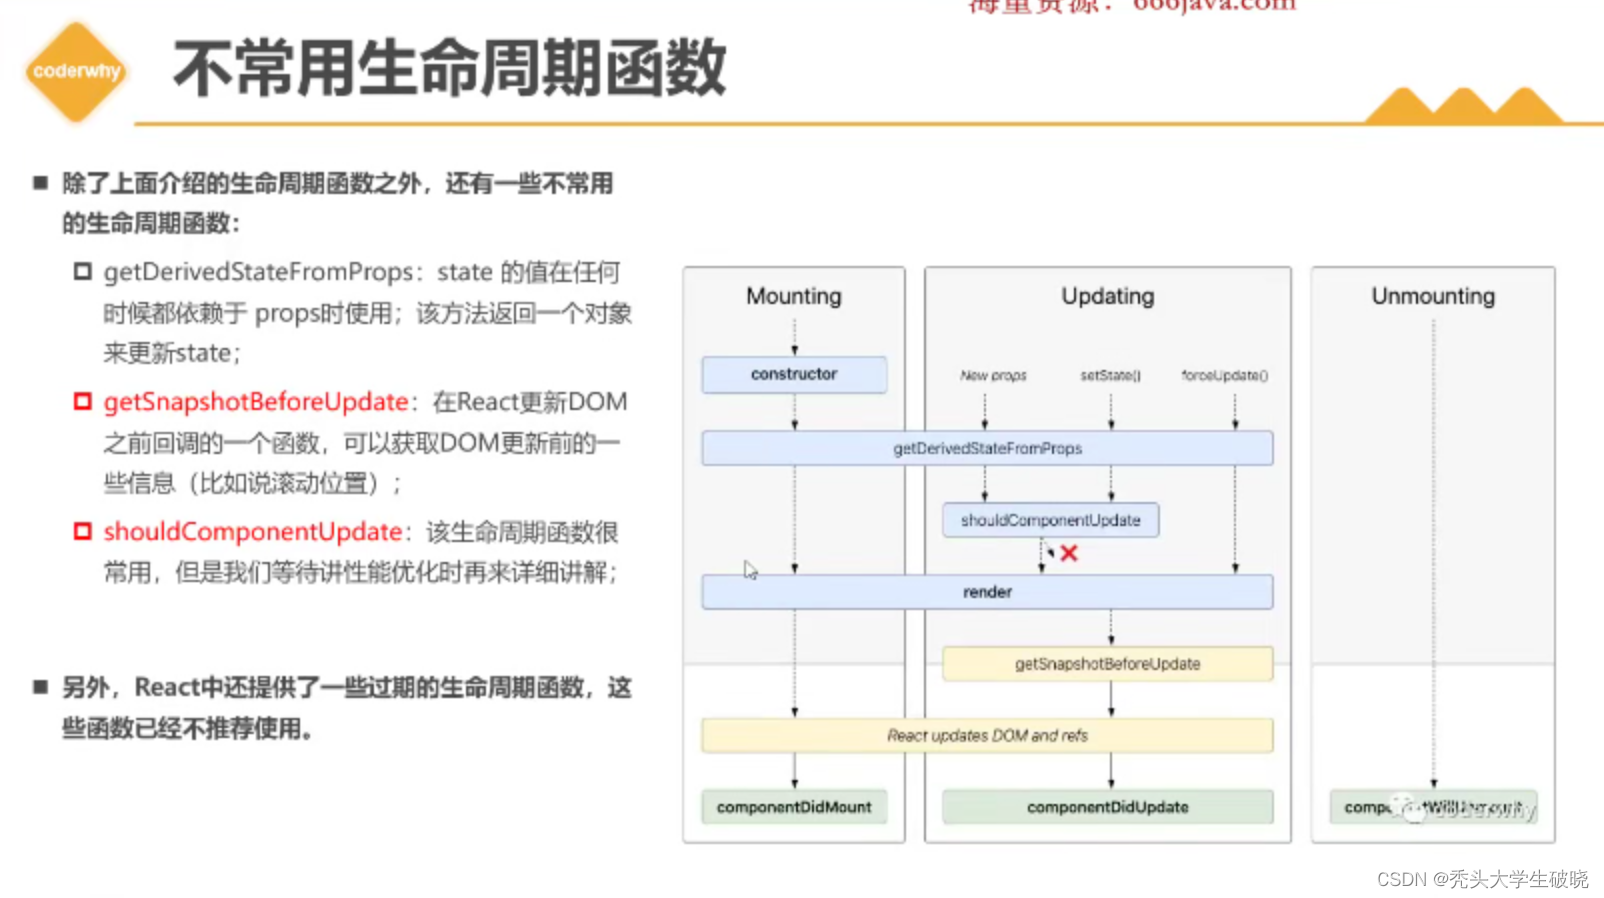Click the hollow square bullet before getDerivedStateFromProps
Image resolution: width=1604 pixels, height=898 pixels.
tap(83, 271)
